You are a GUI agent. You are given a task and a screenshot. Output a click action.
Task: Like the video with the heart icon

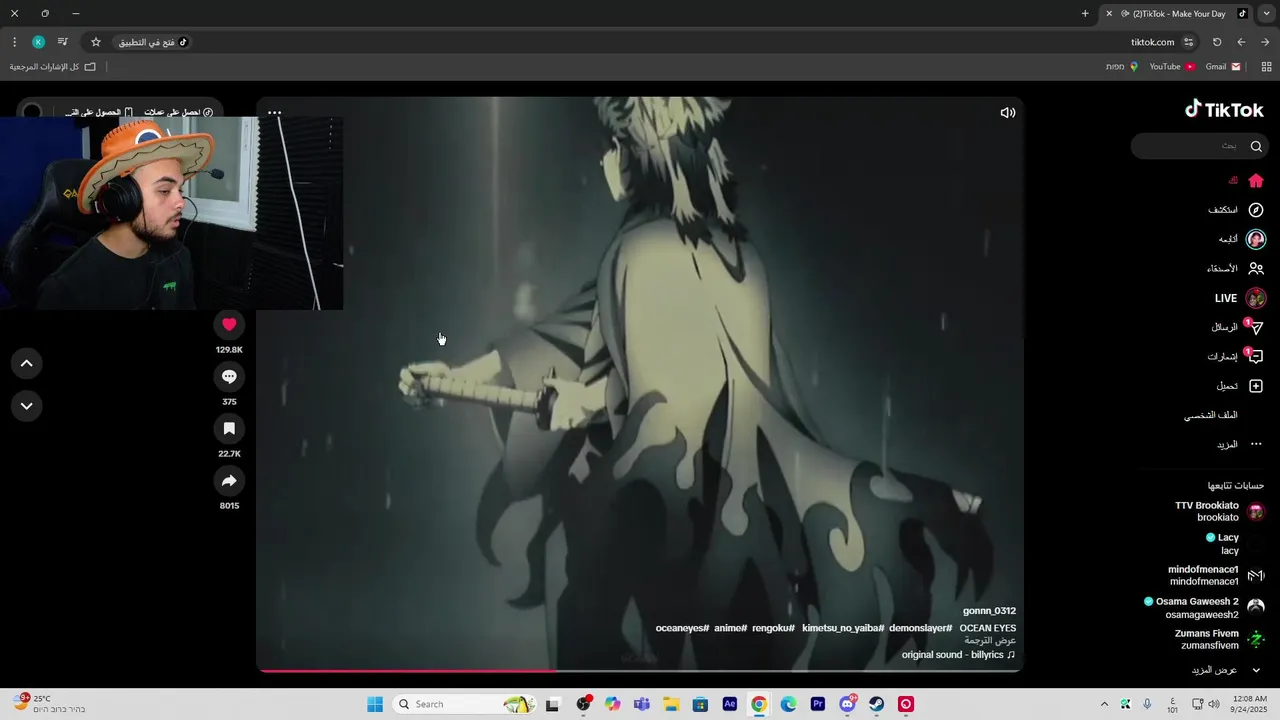point(229,324)
